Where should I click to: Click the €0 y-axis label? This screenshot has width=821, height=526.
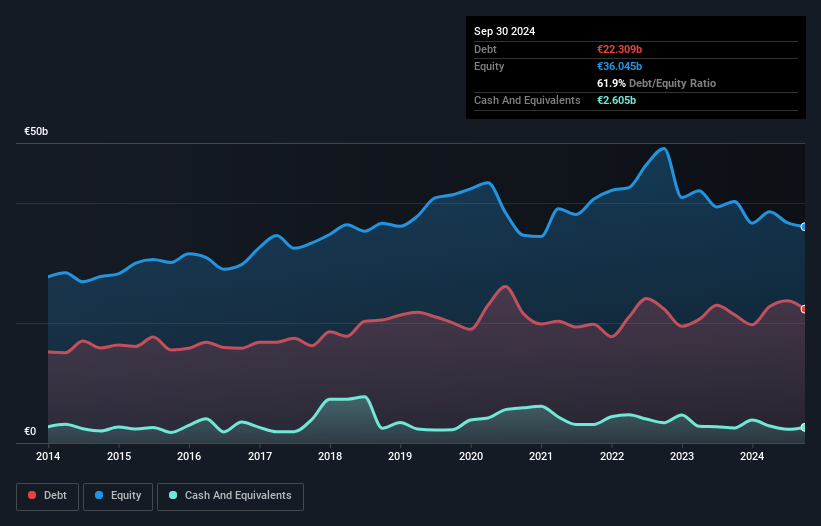click(x=30, y=432)
